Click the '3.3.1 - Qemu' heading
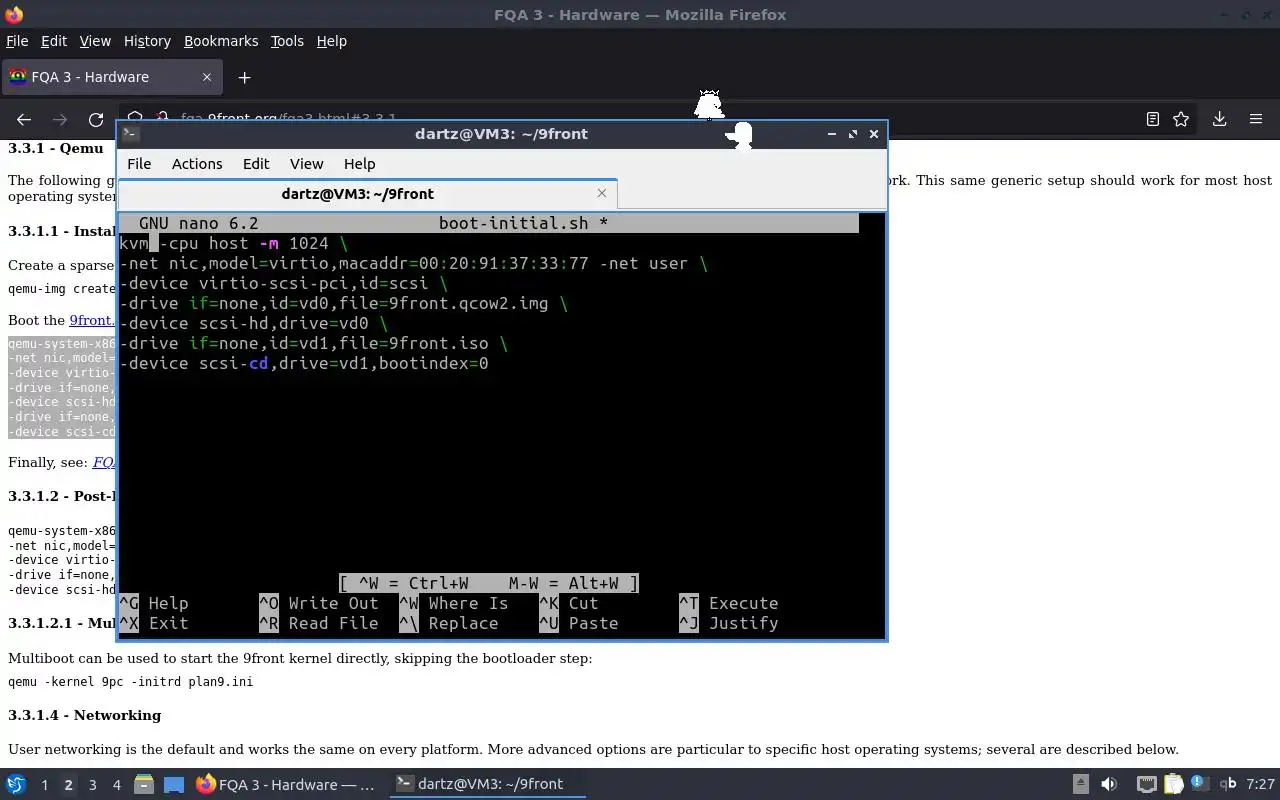Image resolution: width=1280 pixels, height=800 pixels. pos(56,148)
